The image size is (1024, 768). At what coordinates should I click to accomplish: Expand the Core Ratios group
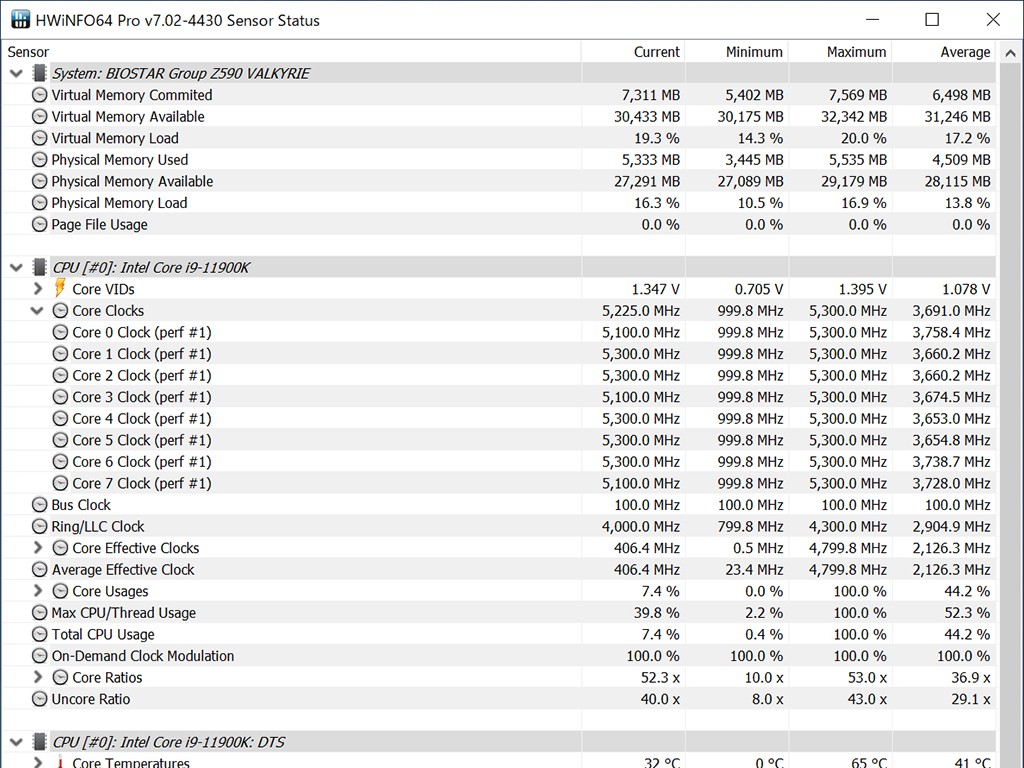coord(38,677)
